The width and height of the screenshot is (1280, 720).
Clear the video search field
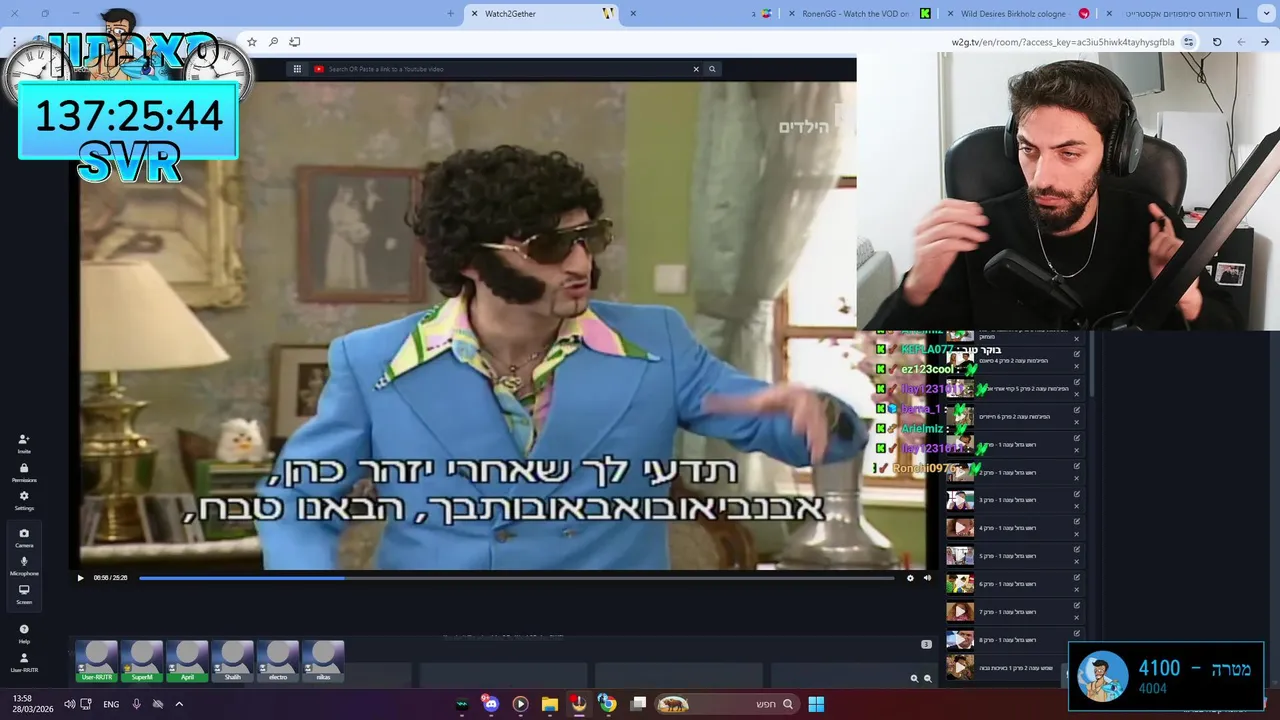[x=696, y=69]
